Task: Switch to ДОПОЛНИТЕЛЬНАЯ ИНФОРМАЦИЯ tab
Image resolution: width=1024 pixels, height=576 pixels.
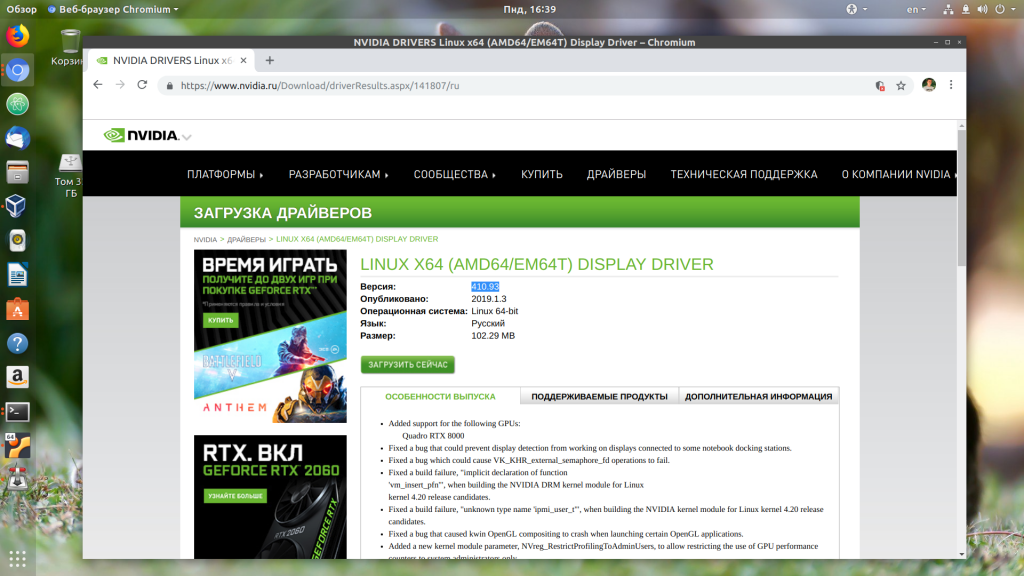Action: coord(758,396)
